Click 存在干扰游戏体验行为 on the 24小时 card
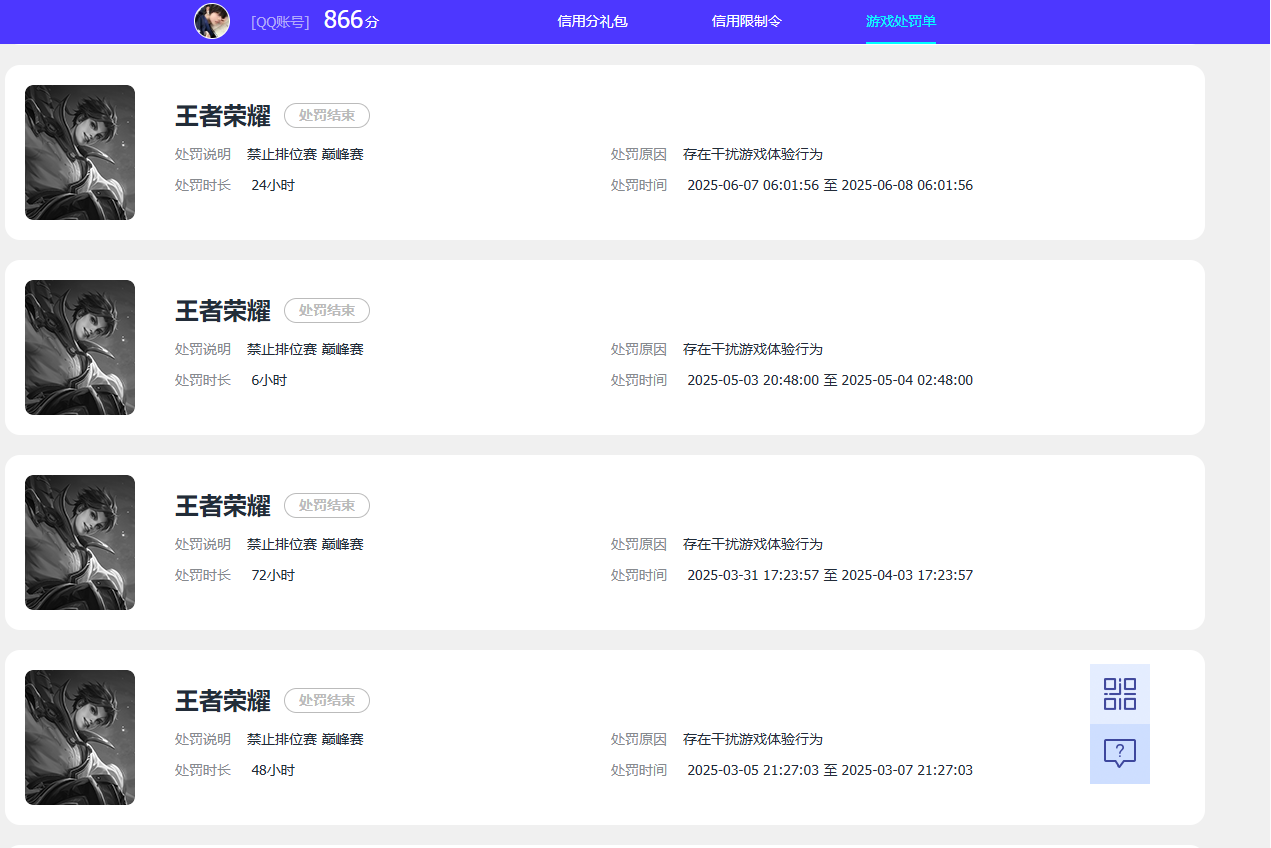The width and height of the screenshot is (1271, 848). [753, 154]
